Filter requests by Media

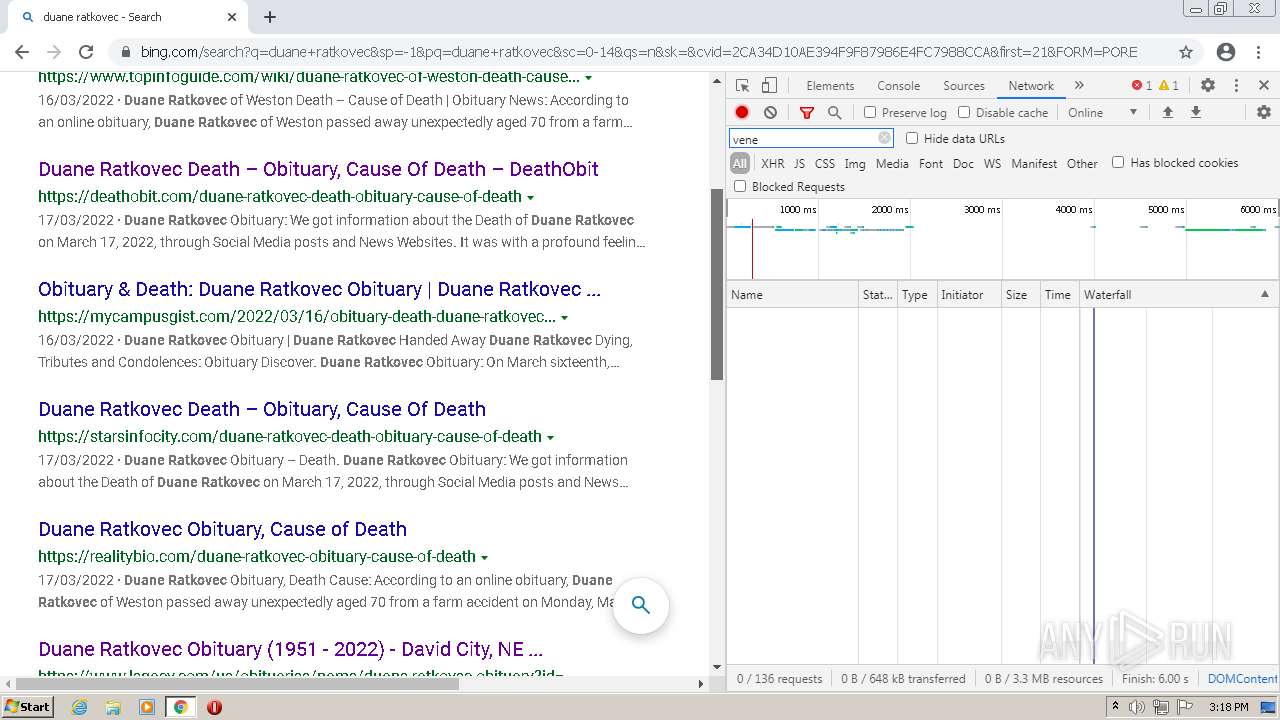[892, 163]
